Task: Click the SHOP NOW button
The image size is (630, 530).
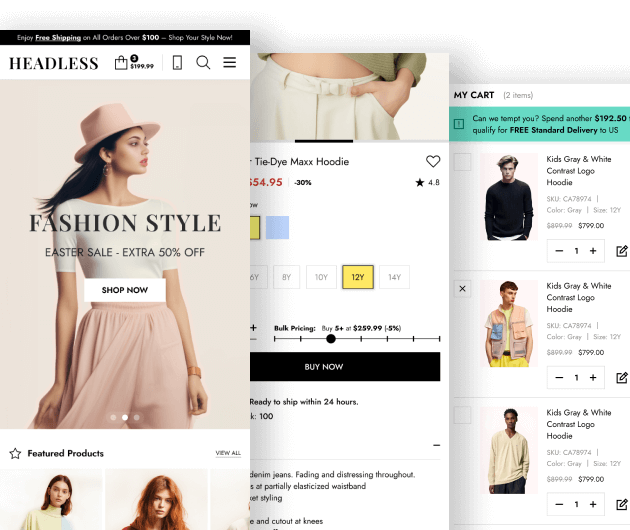Action: tap(125, 290)
